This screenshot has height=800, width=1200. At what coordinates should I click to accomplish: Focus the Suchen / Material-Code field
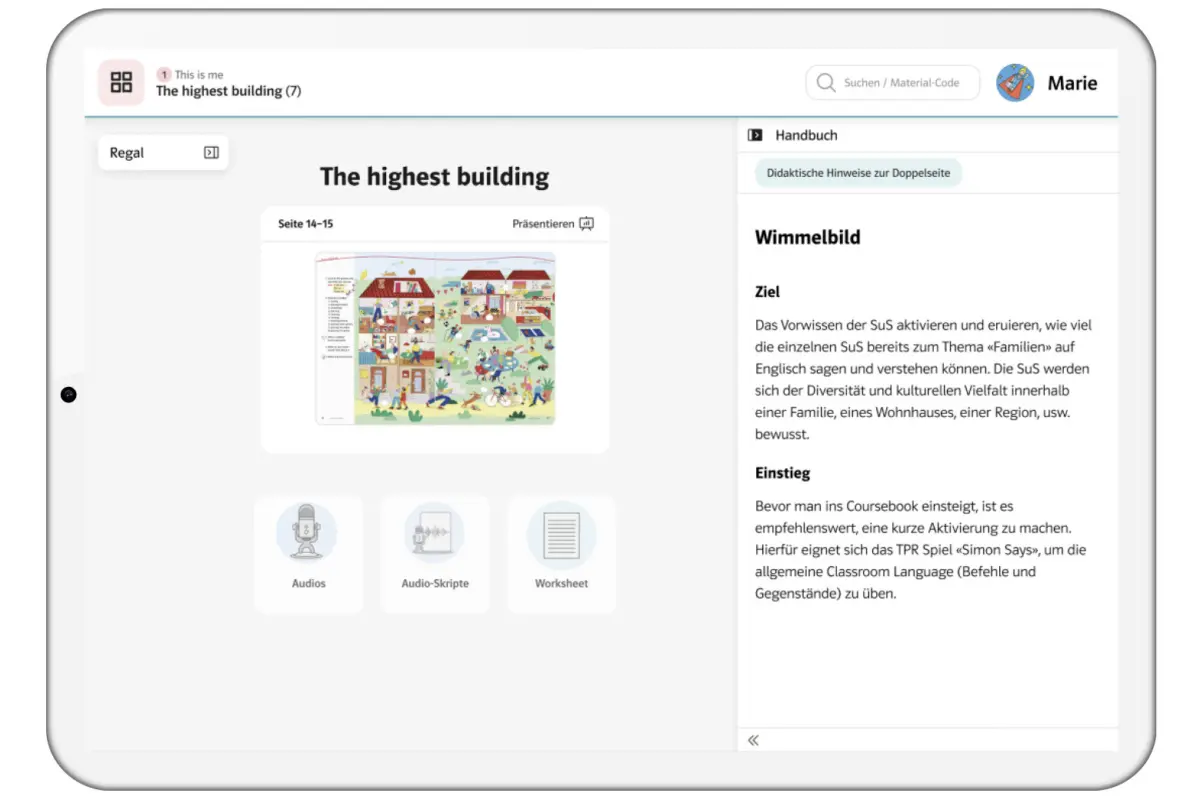tap(893, 83)
